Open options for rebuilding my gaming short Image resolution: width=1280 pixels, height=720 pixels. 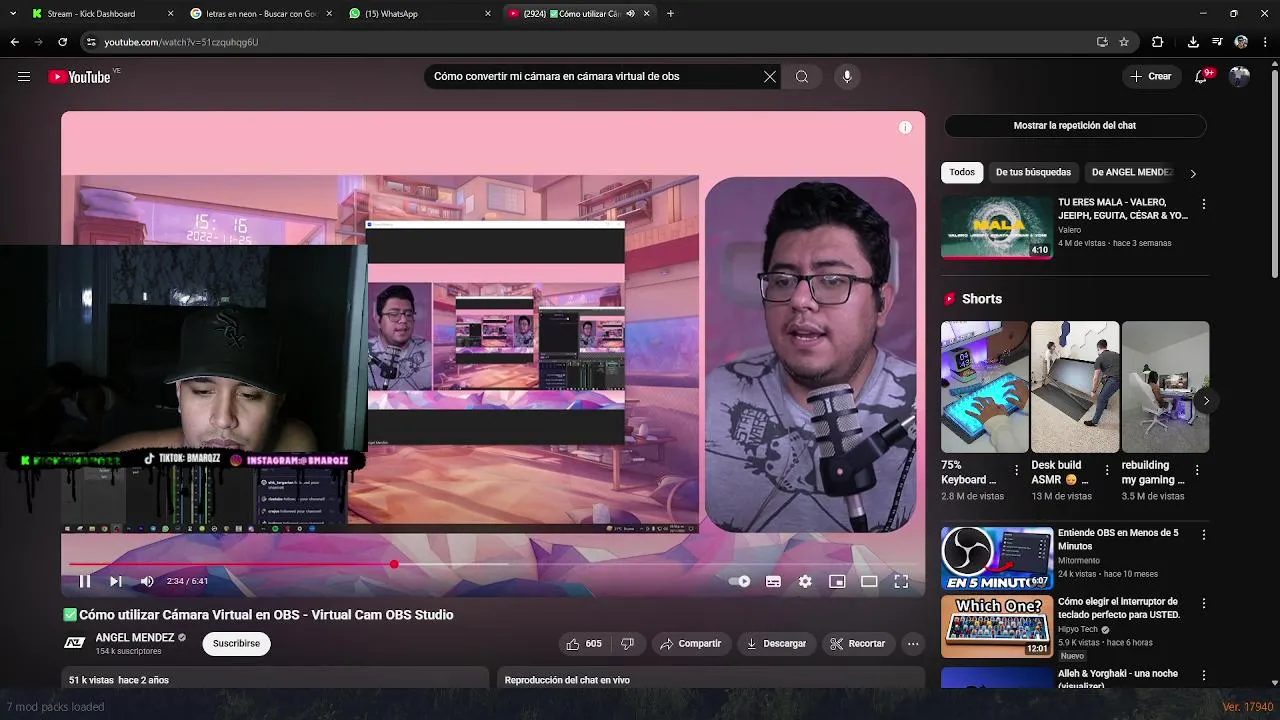click(x=1197, y=470)
